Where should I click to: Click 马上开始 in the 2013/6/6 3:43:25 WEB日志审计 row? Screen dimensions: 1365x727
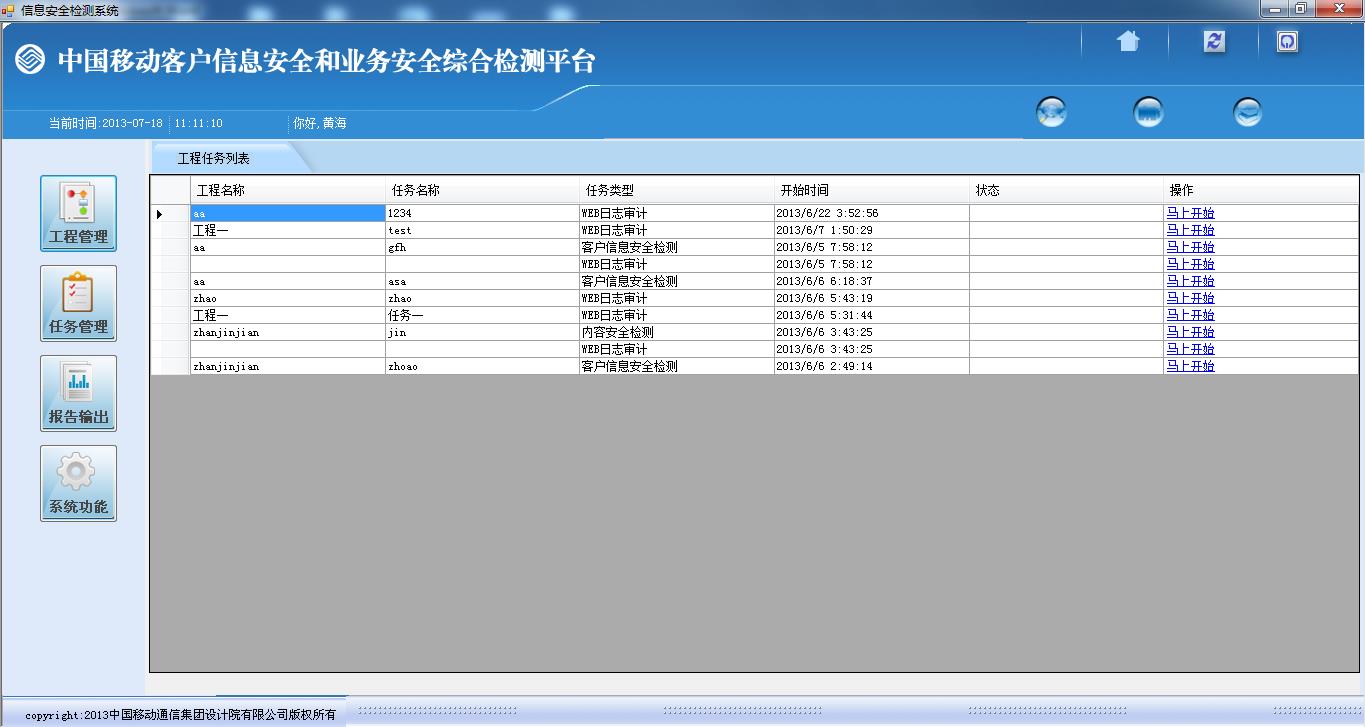tap(1190, 349)
